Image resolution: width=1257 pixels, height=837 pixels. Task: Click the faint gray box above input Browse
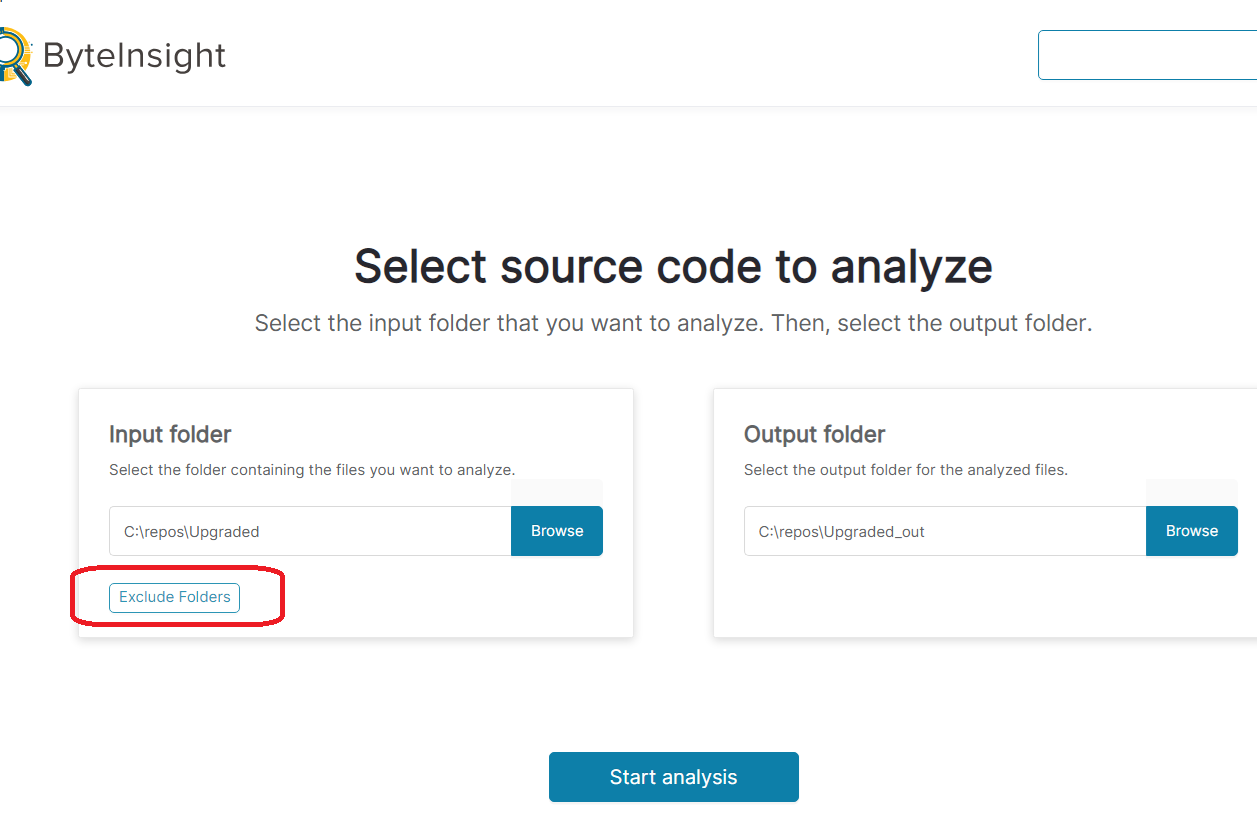coord(557,492)
